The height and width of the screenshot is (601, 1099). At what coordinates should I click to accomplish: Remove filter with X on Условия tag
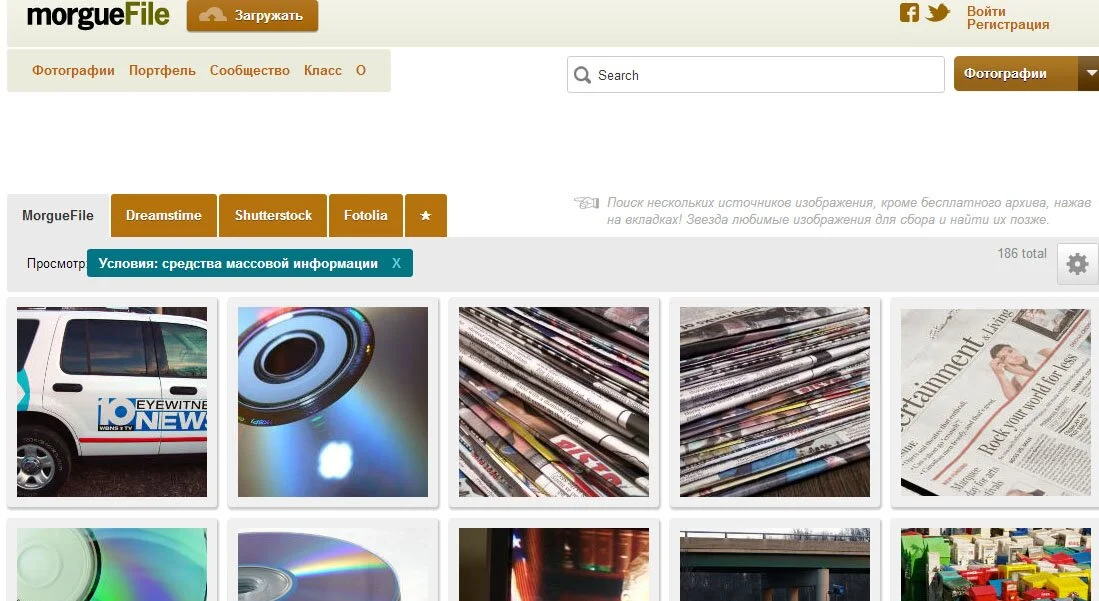pyautogui.click(x=396, y=263)
